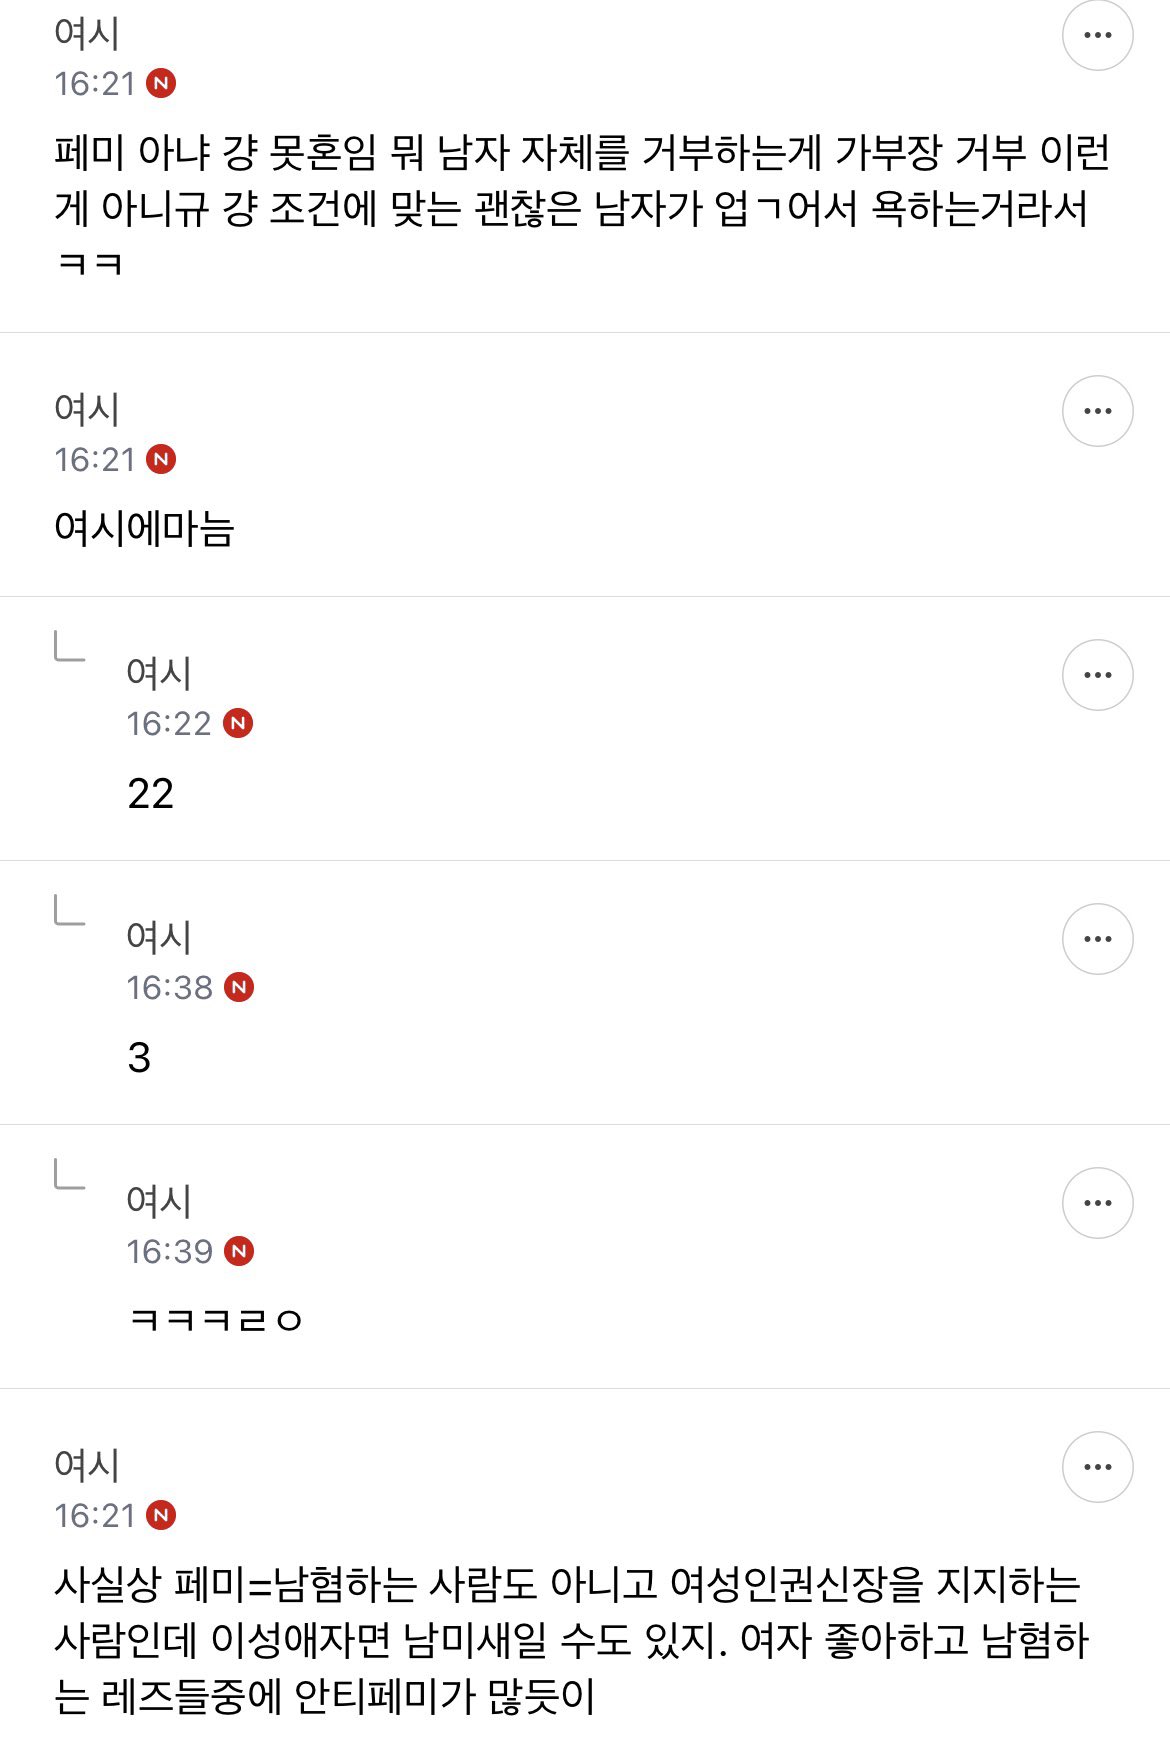Open more options on the ㅋㅋㅋㄹㅇ reply
Screen dimensions: 1170x1763
(1097, 1203)
